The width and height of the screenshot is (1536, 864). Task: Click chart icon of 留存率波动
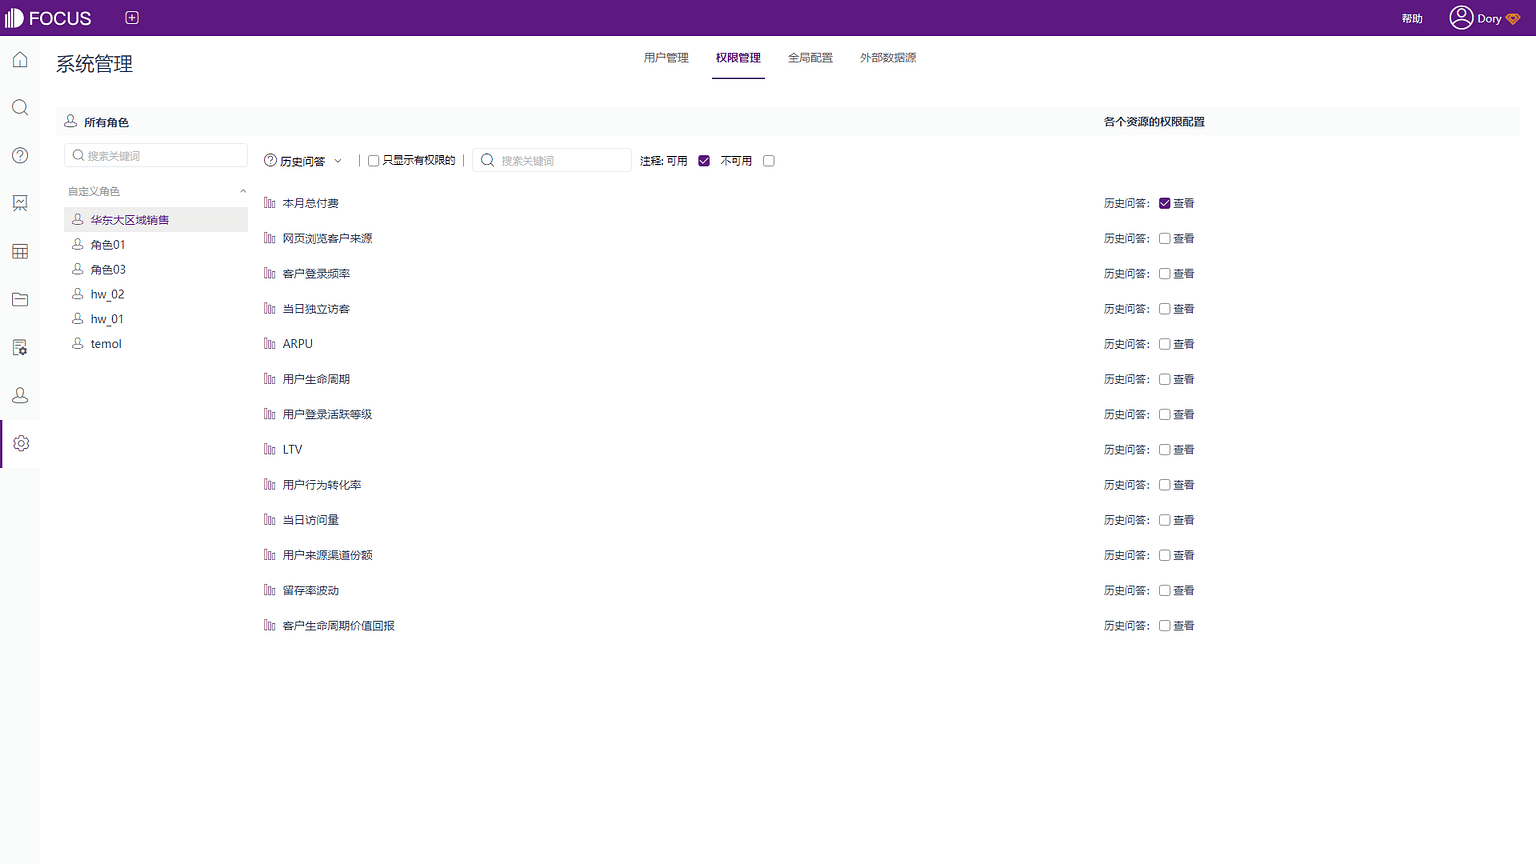270,590
